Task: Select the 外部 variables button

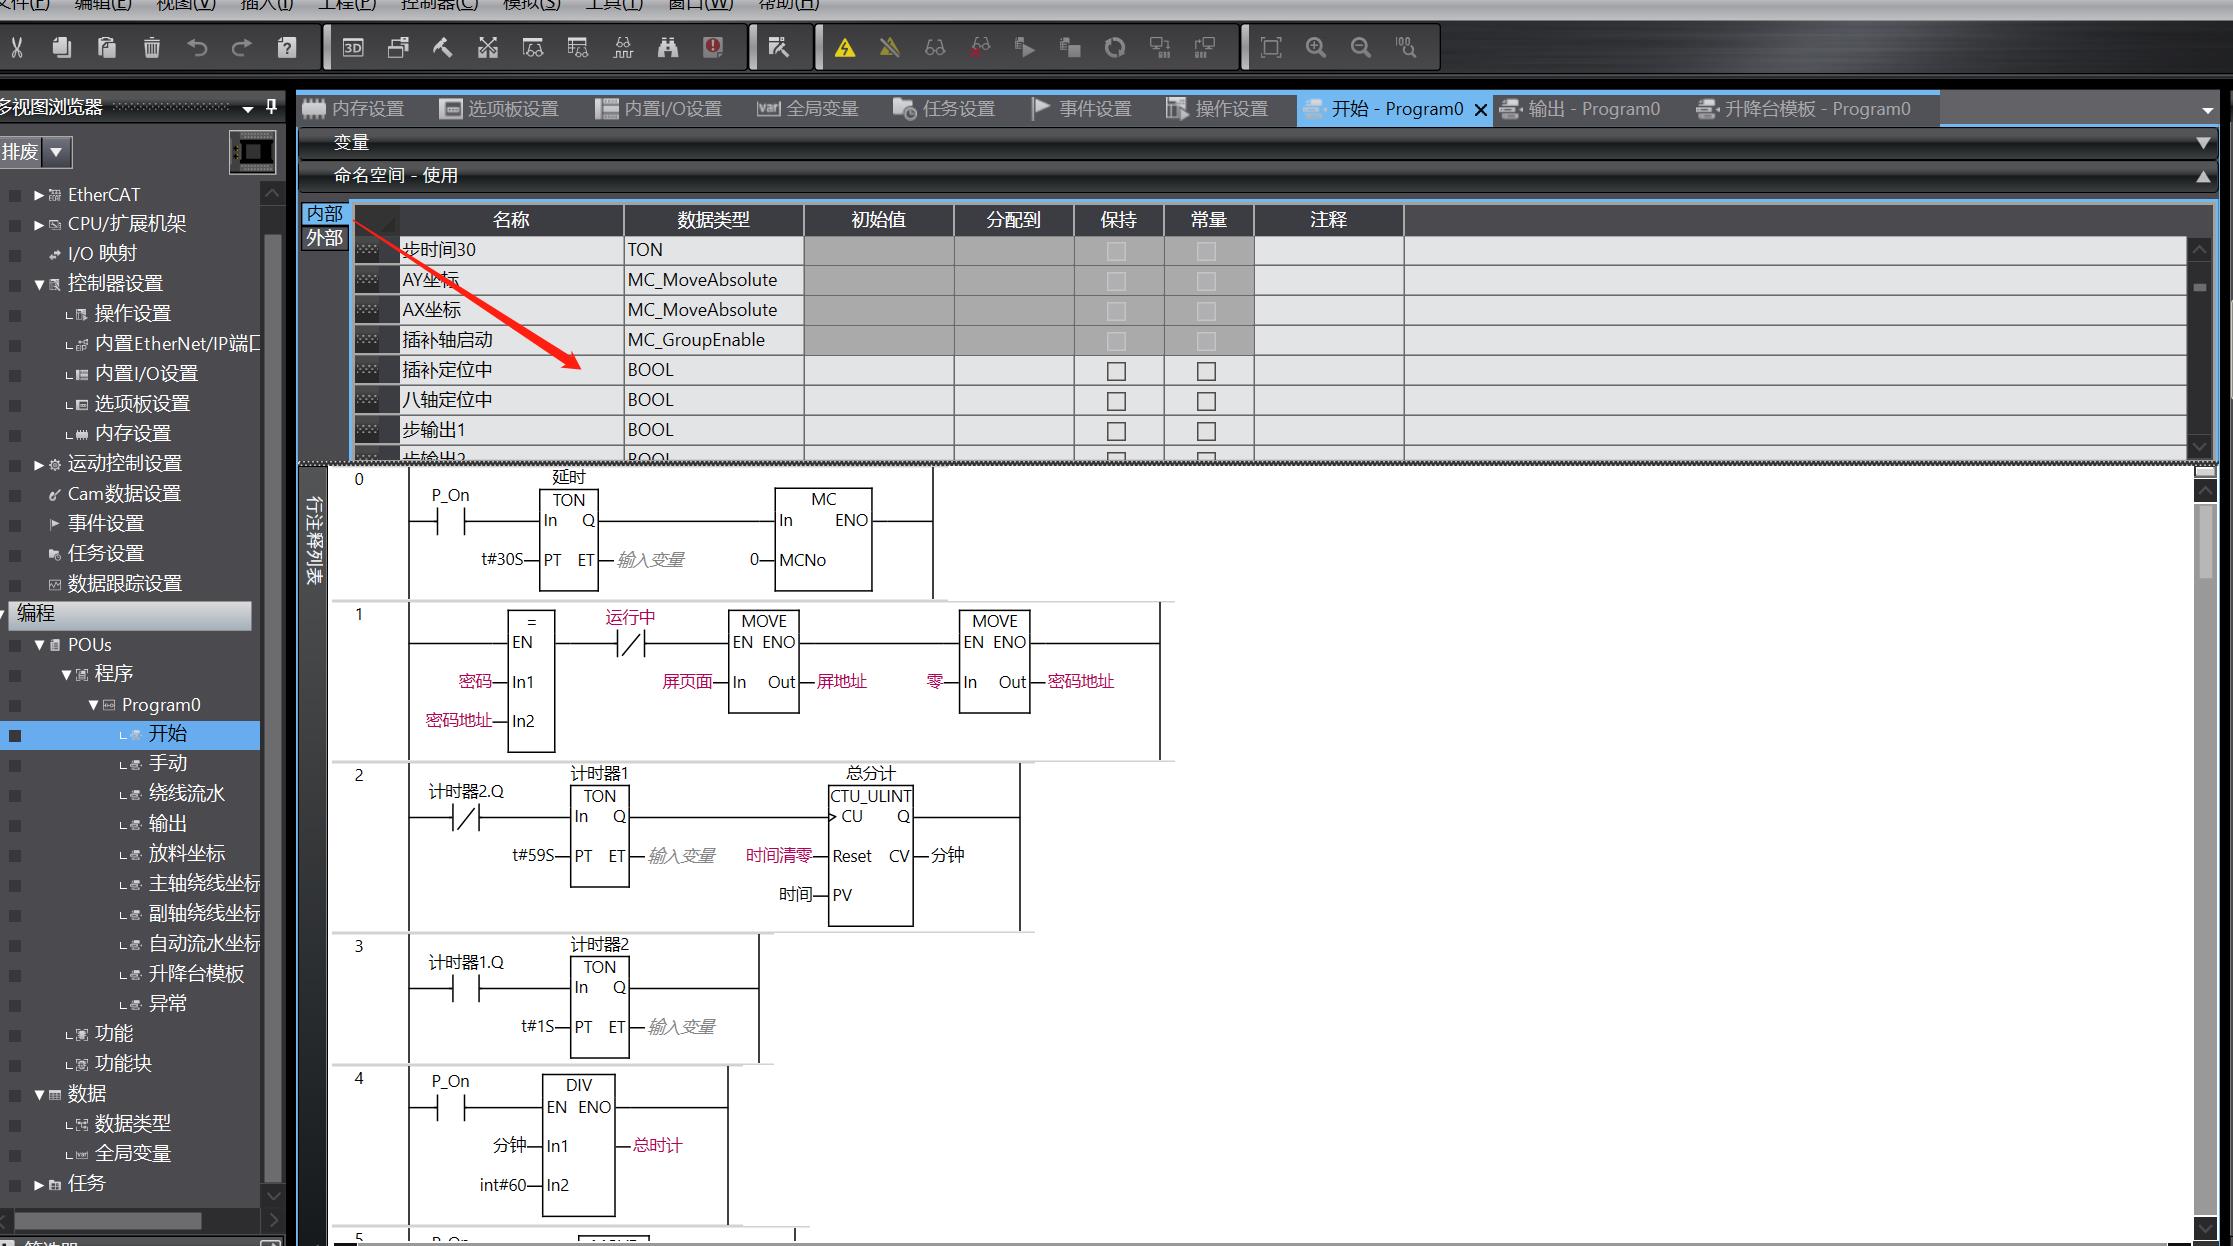Action: (324, 238)
